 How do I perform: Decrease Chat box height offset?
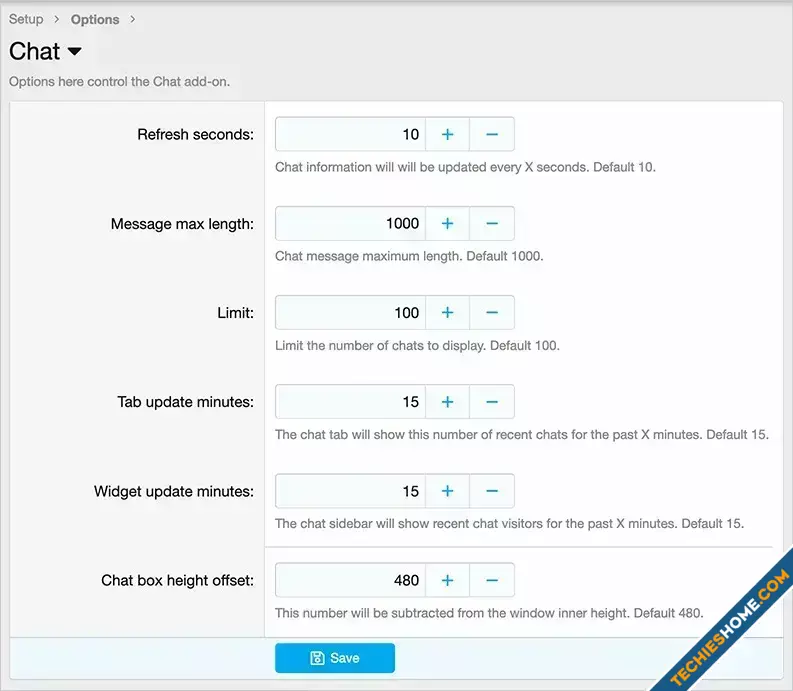(492, 580)
